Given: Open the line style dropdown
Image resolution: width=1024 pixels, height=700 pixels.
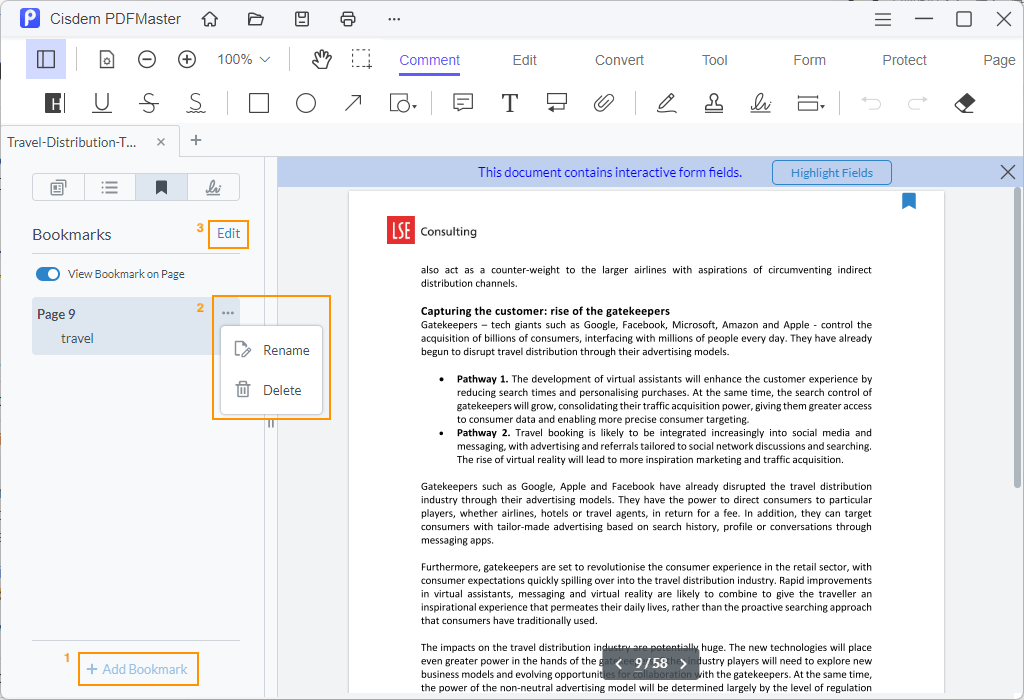Looking at the screenshot, I should [x=810, y=103].
